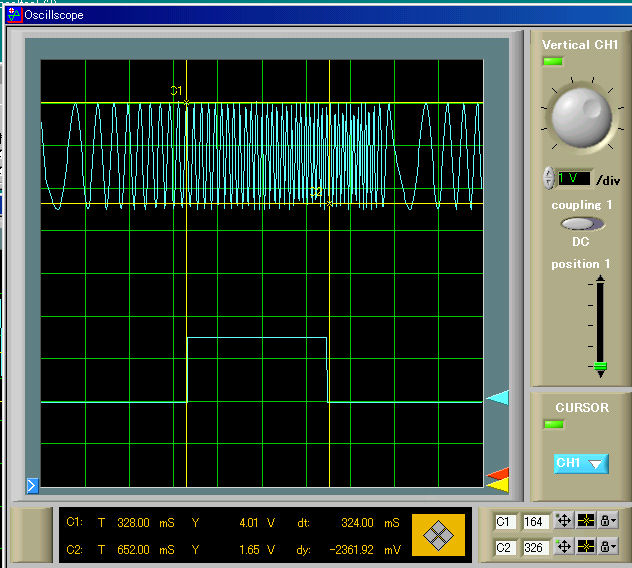632x568 pixels.
Task: Open C1 cursor style selector
Action: coord(586,521)
